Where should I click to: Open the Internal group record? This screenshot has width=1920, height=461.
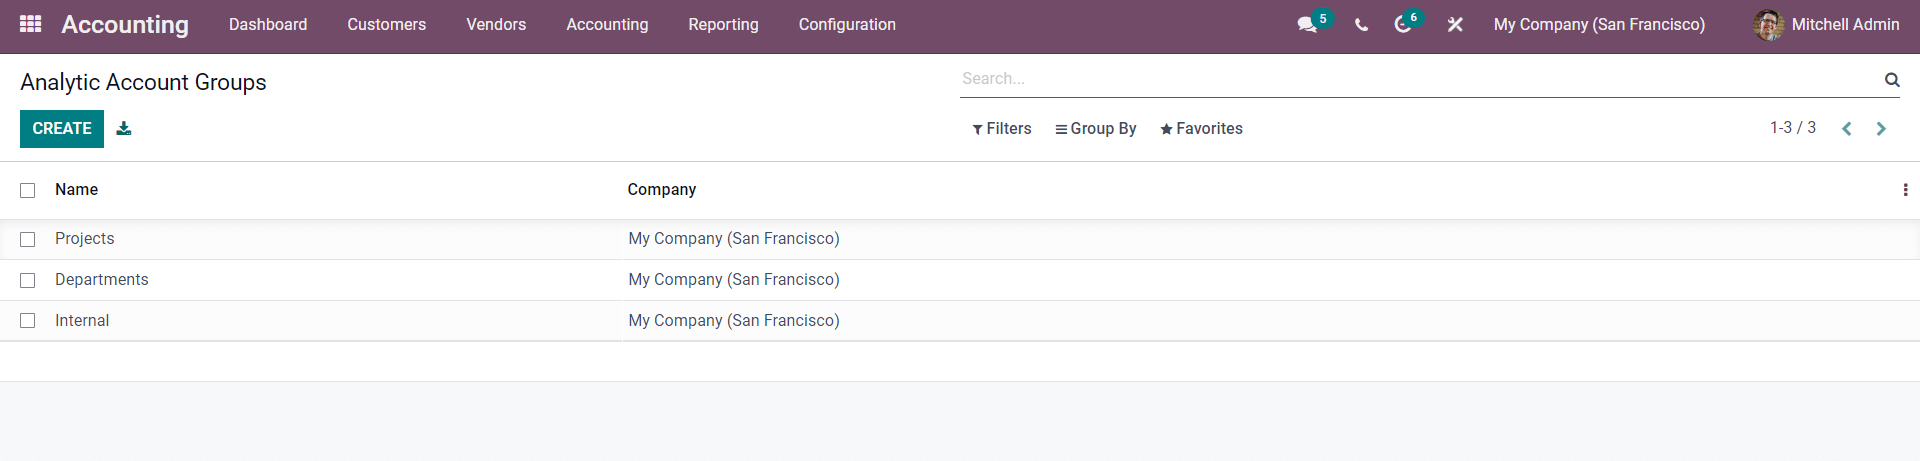pyautogui.click(x=82, y=321)
